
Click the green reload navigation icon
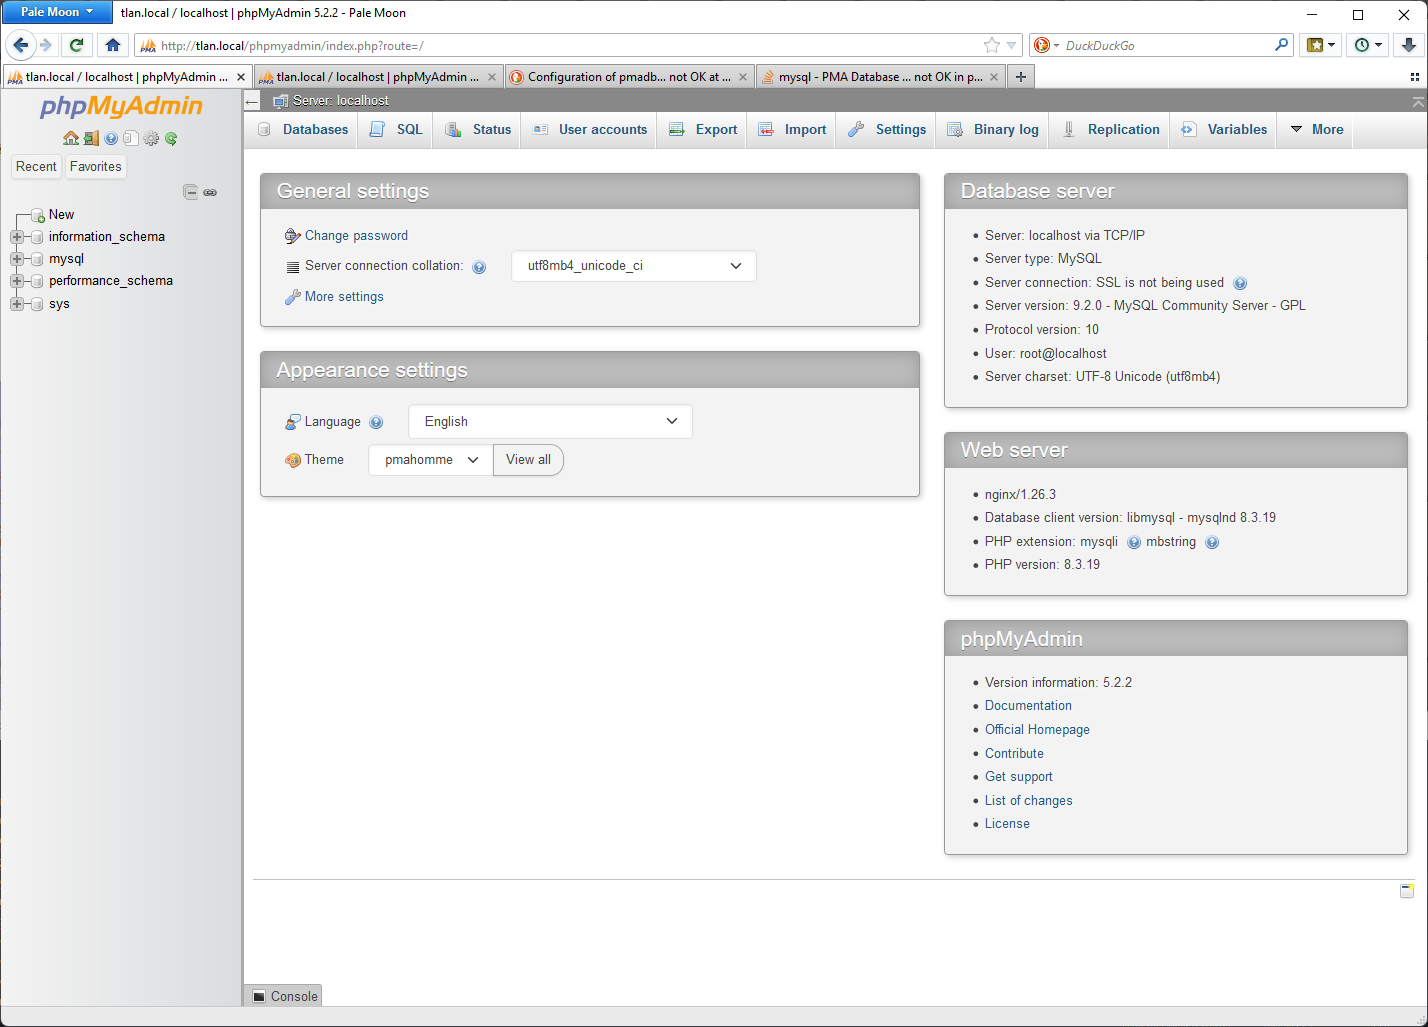tap(171, 138)
